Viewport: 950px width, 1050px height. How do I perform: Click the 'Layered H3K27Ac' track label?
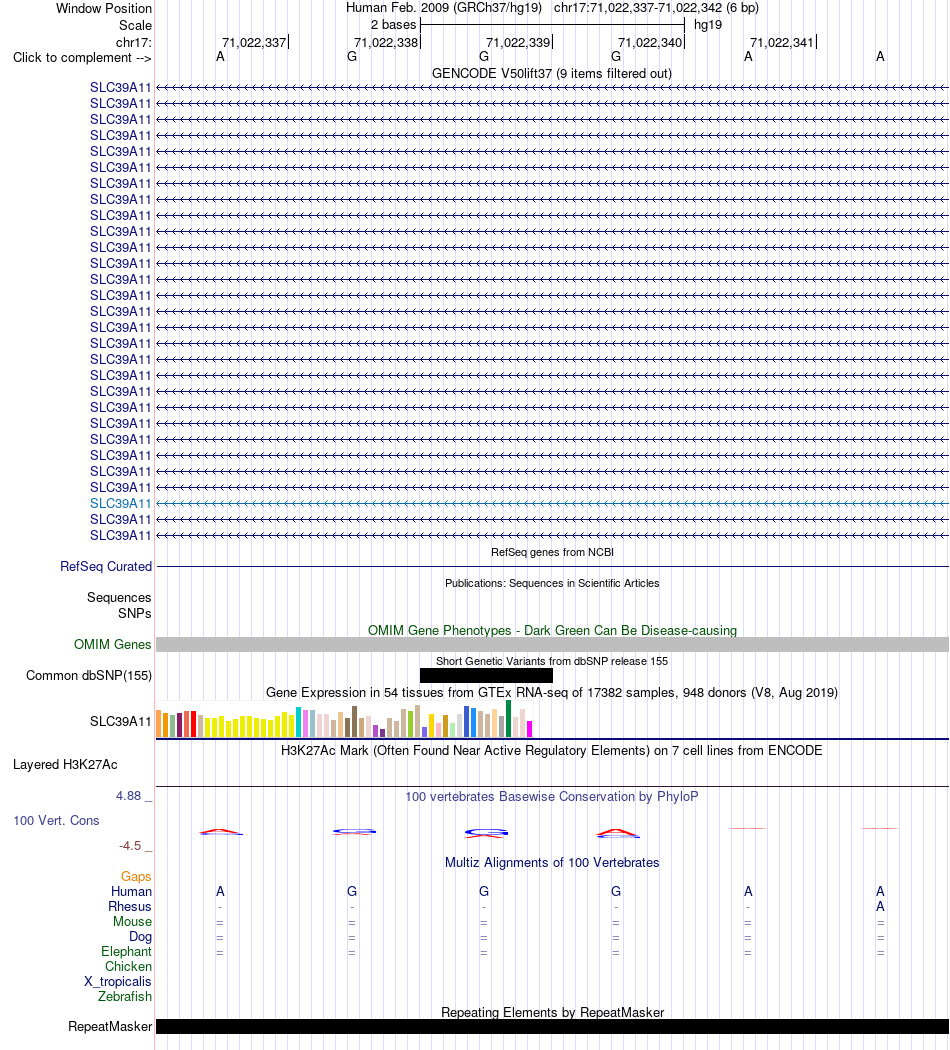click(x=65, y=765)
